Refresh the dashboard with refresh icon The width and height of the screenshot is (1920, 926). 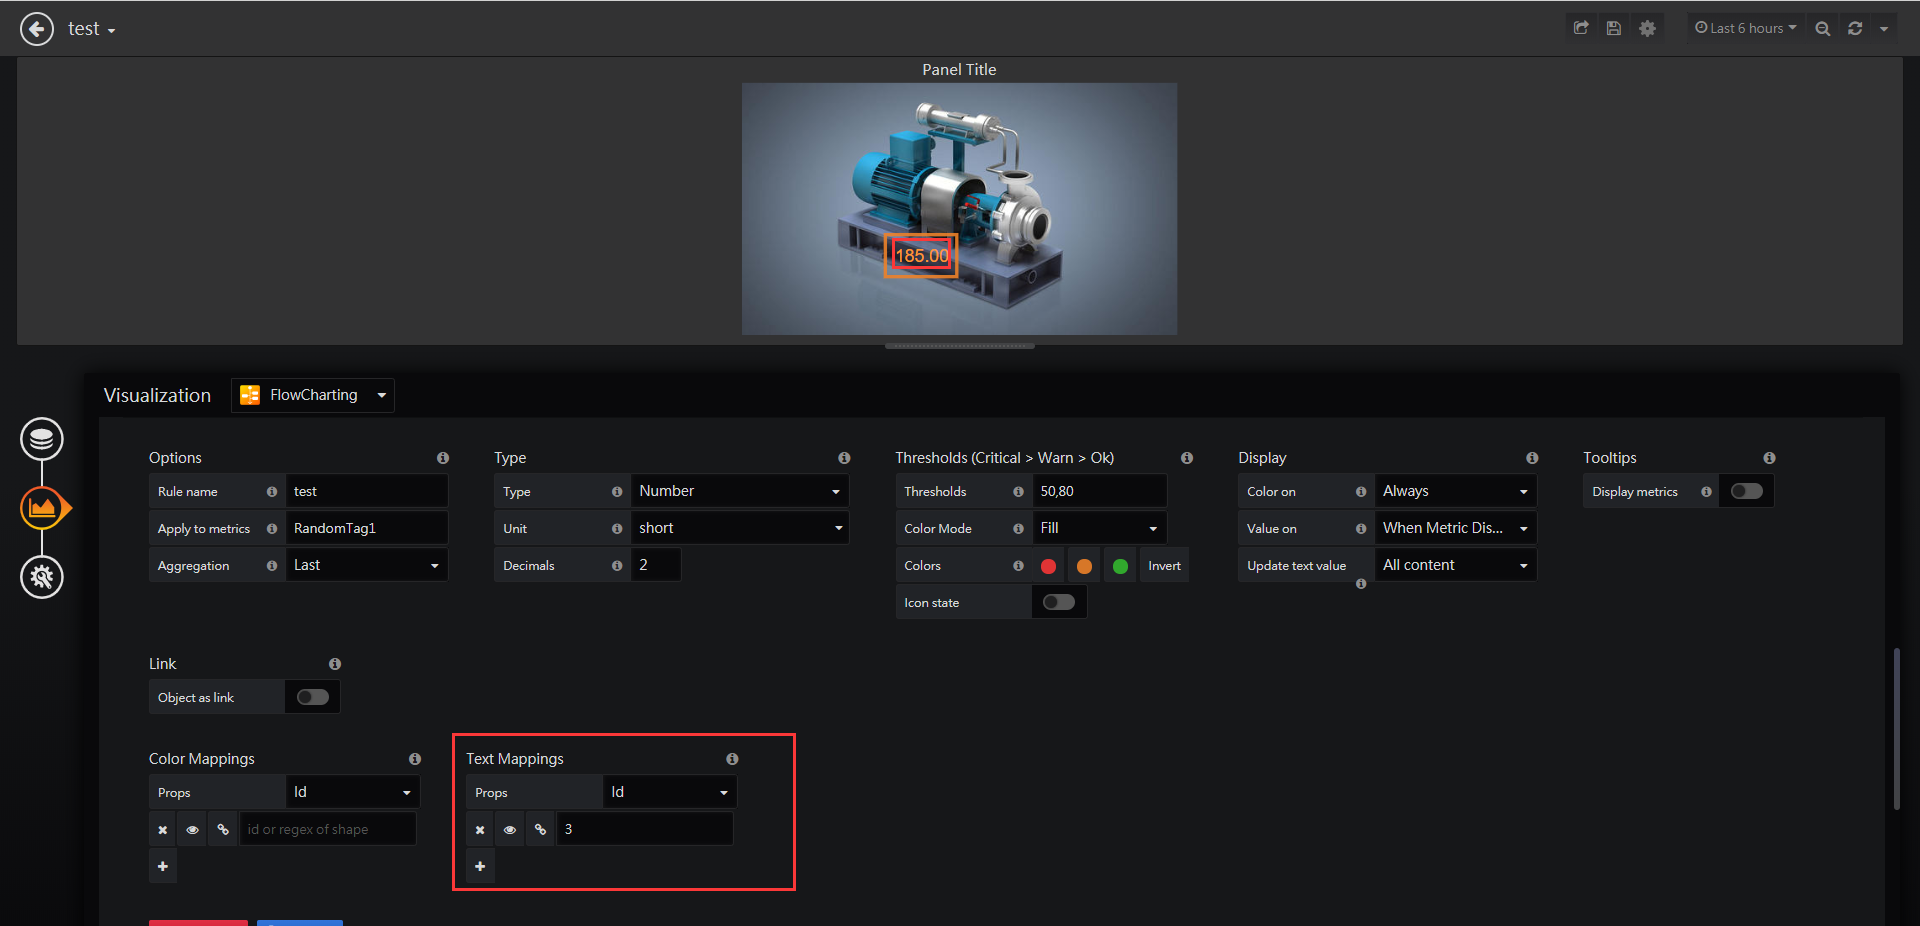1855,28
